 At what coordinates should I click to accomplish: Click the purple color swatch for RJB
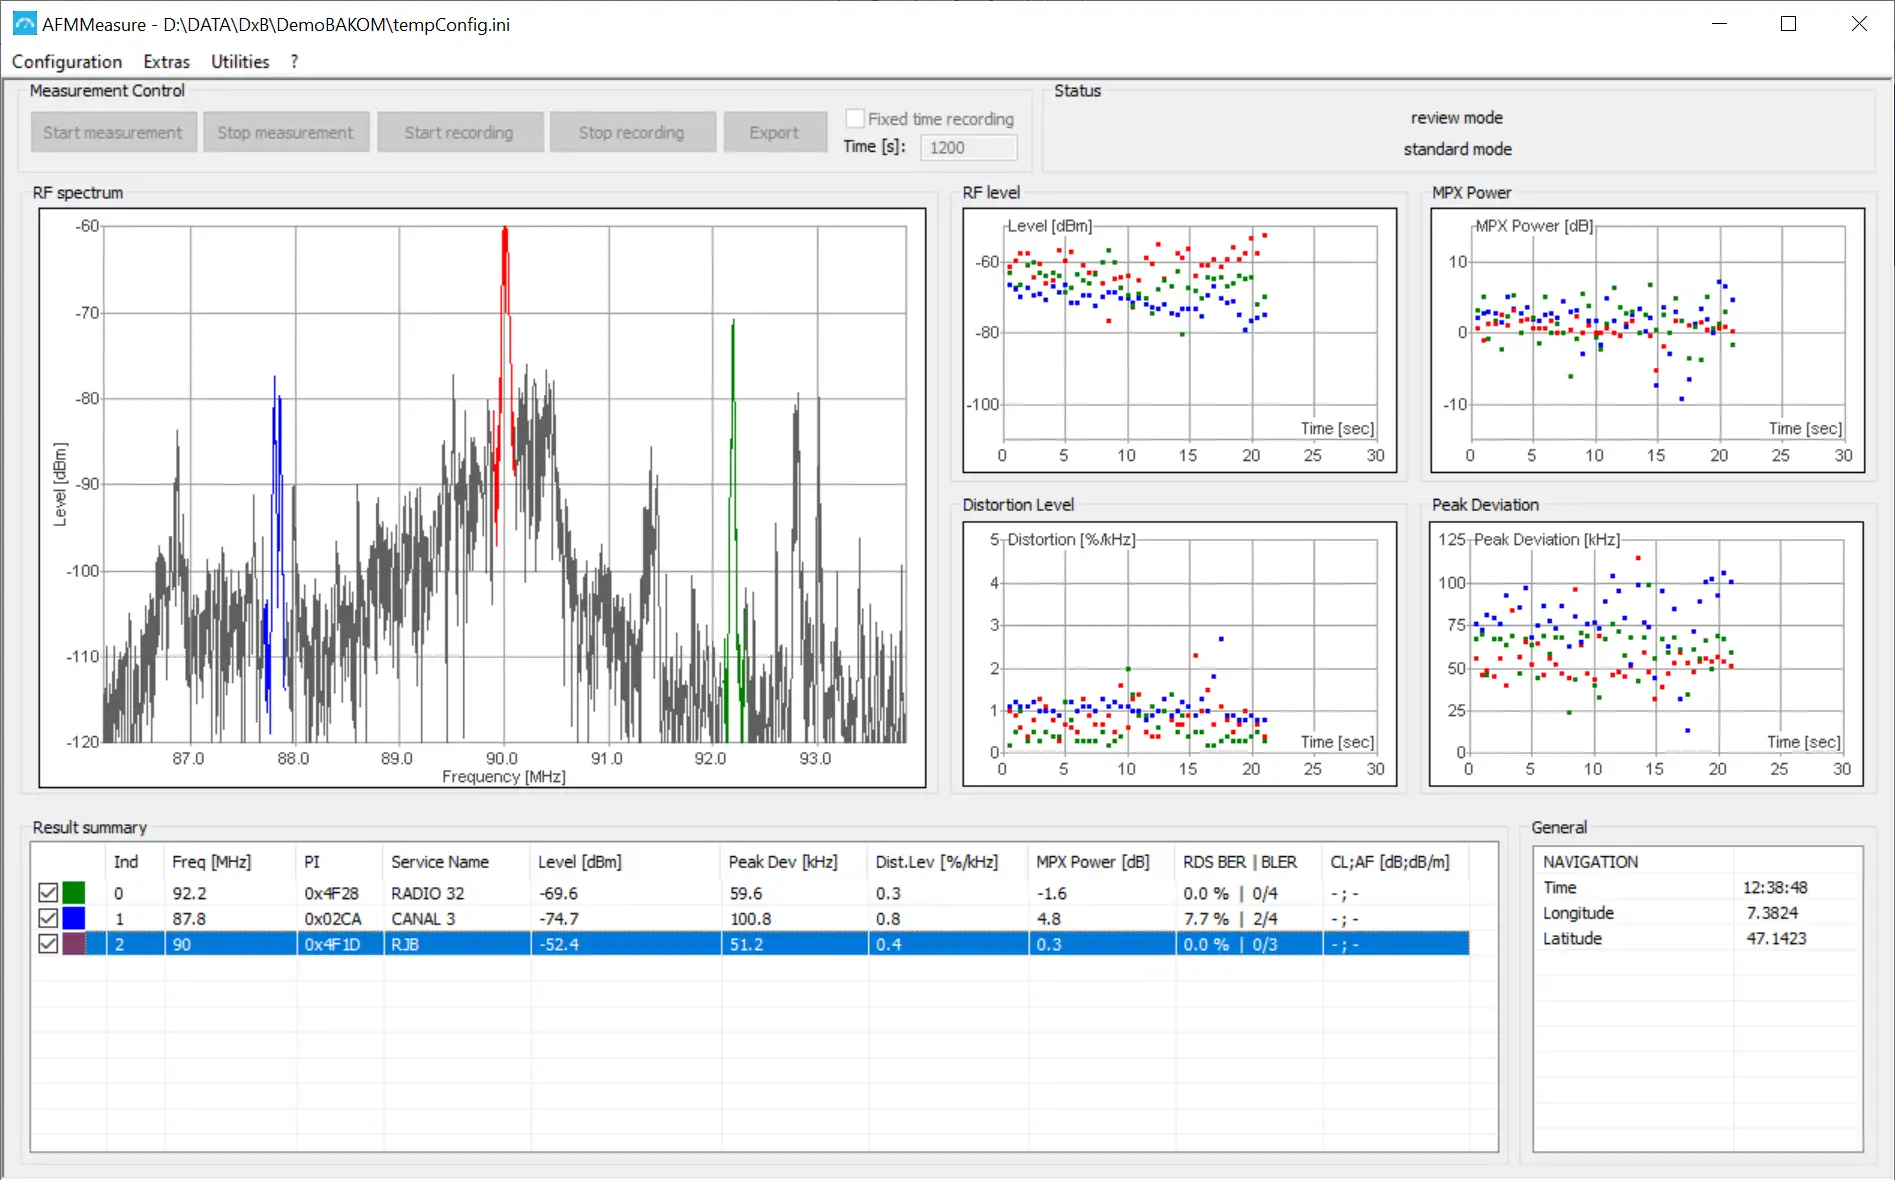coord(74,943)
